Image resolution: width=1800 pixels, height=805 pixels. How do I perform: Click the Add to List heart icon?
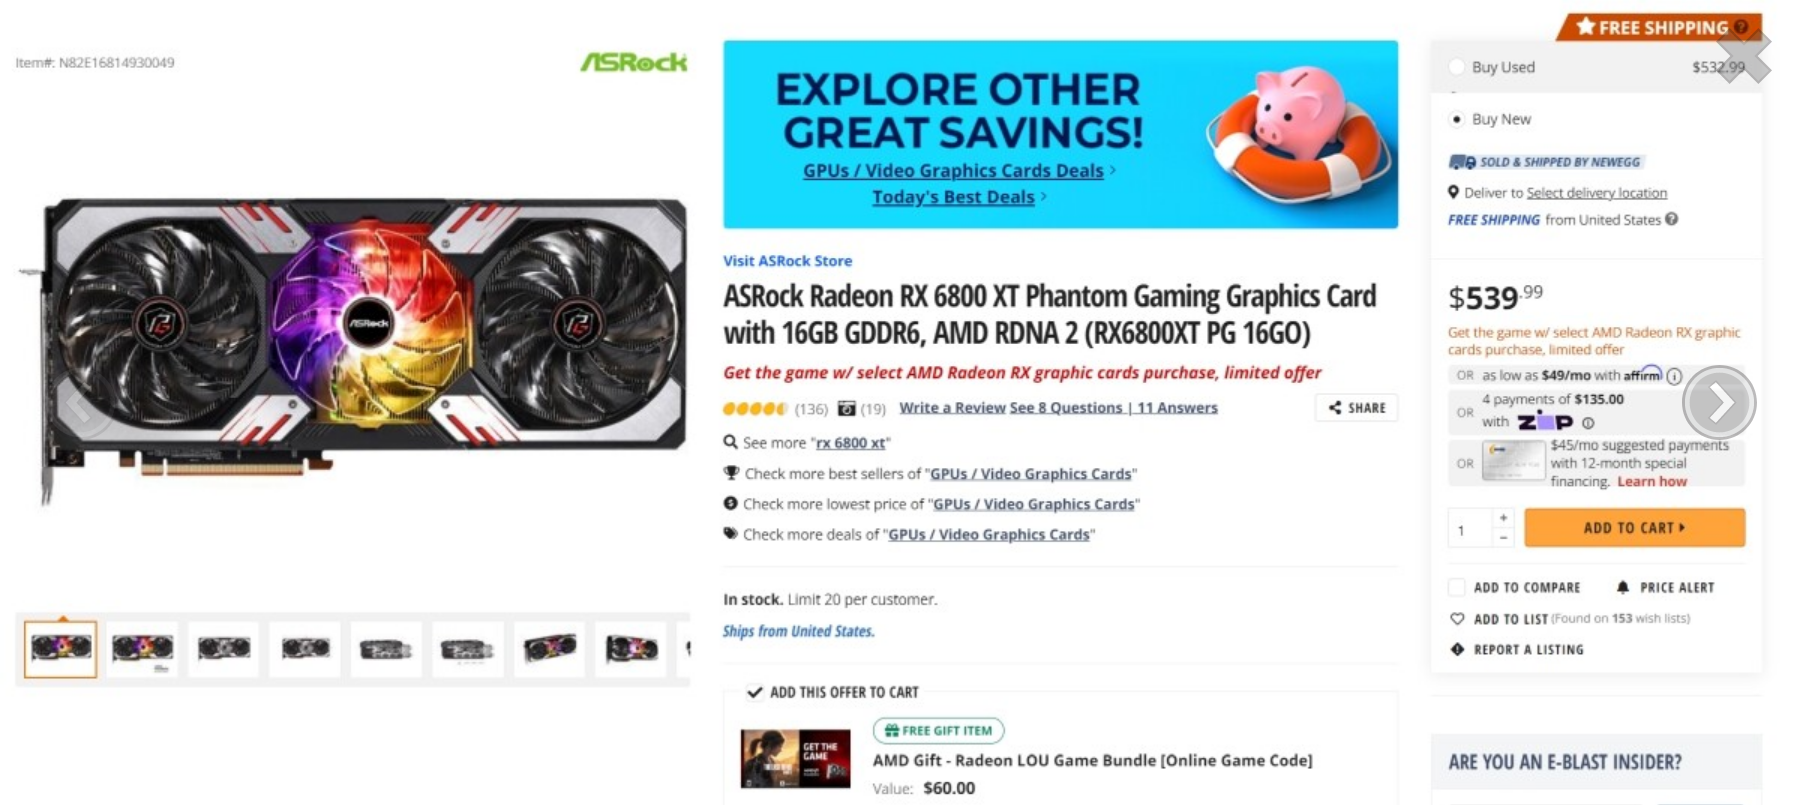tap(1457, 619)
